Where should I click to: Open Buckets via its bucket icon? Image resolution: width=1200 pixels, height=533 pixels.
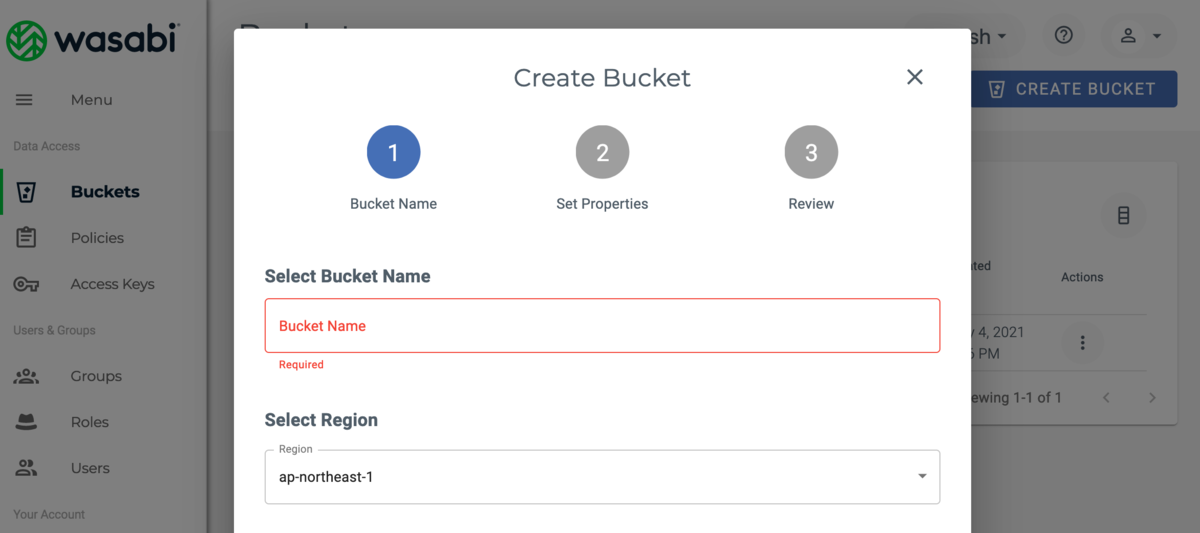pyautogui.click(x=26, y=192)
